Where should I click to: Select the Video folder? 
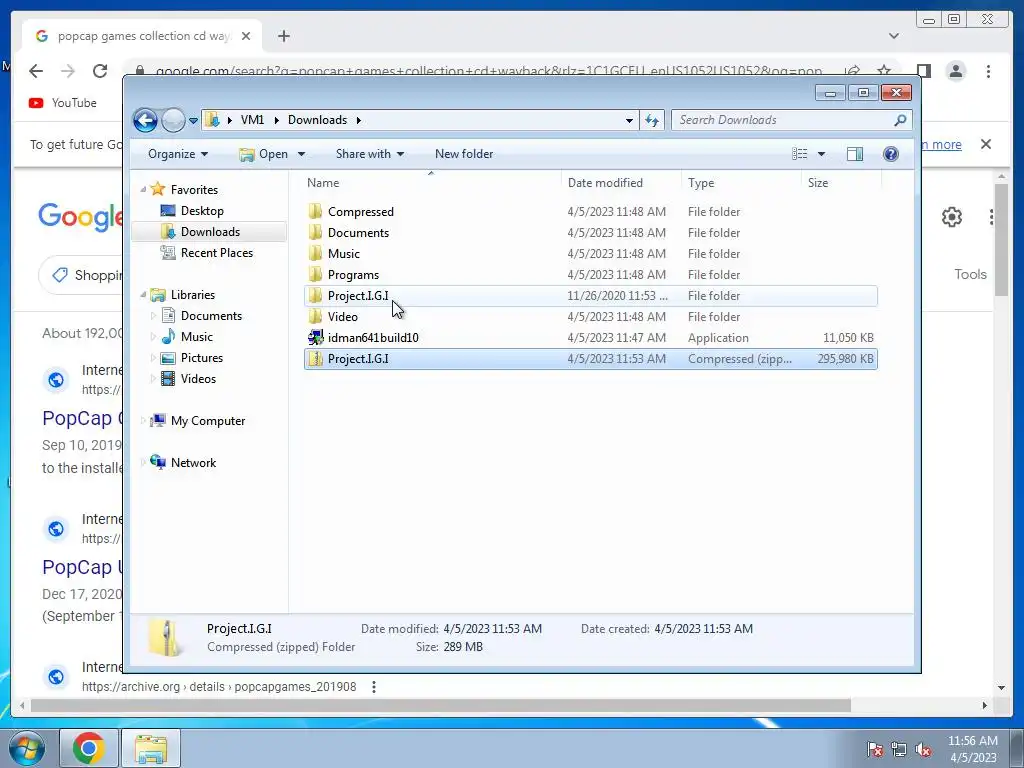590,317
